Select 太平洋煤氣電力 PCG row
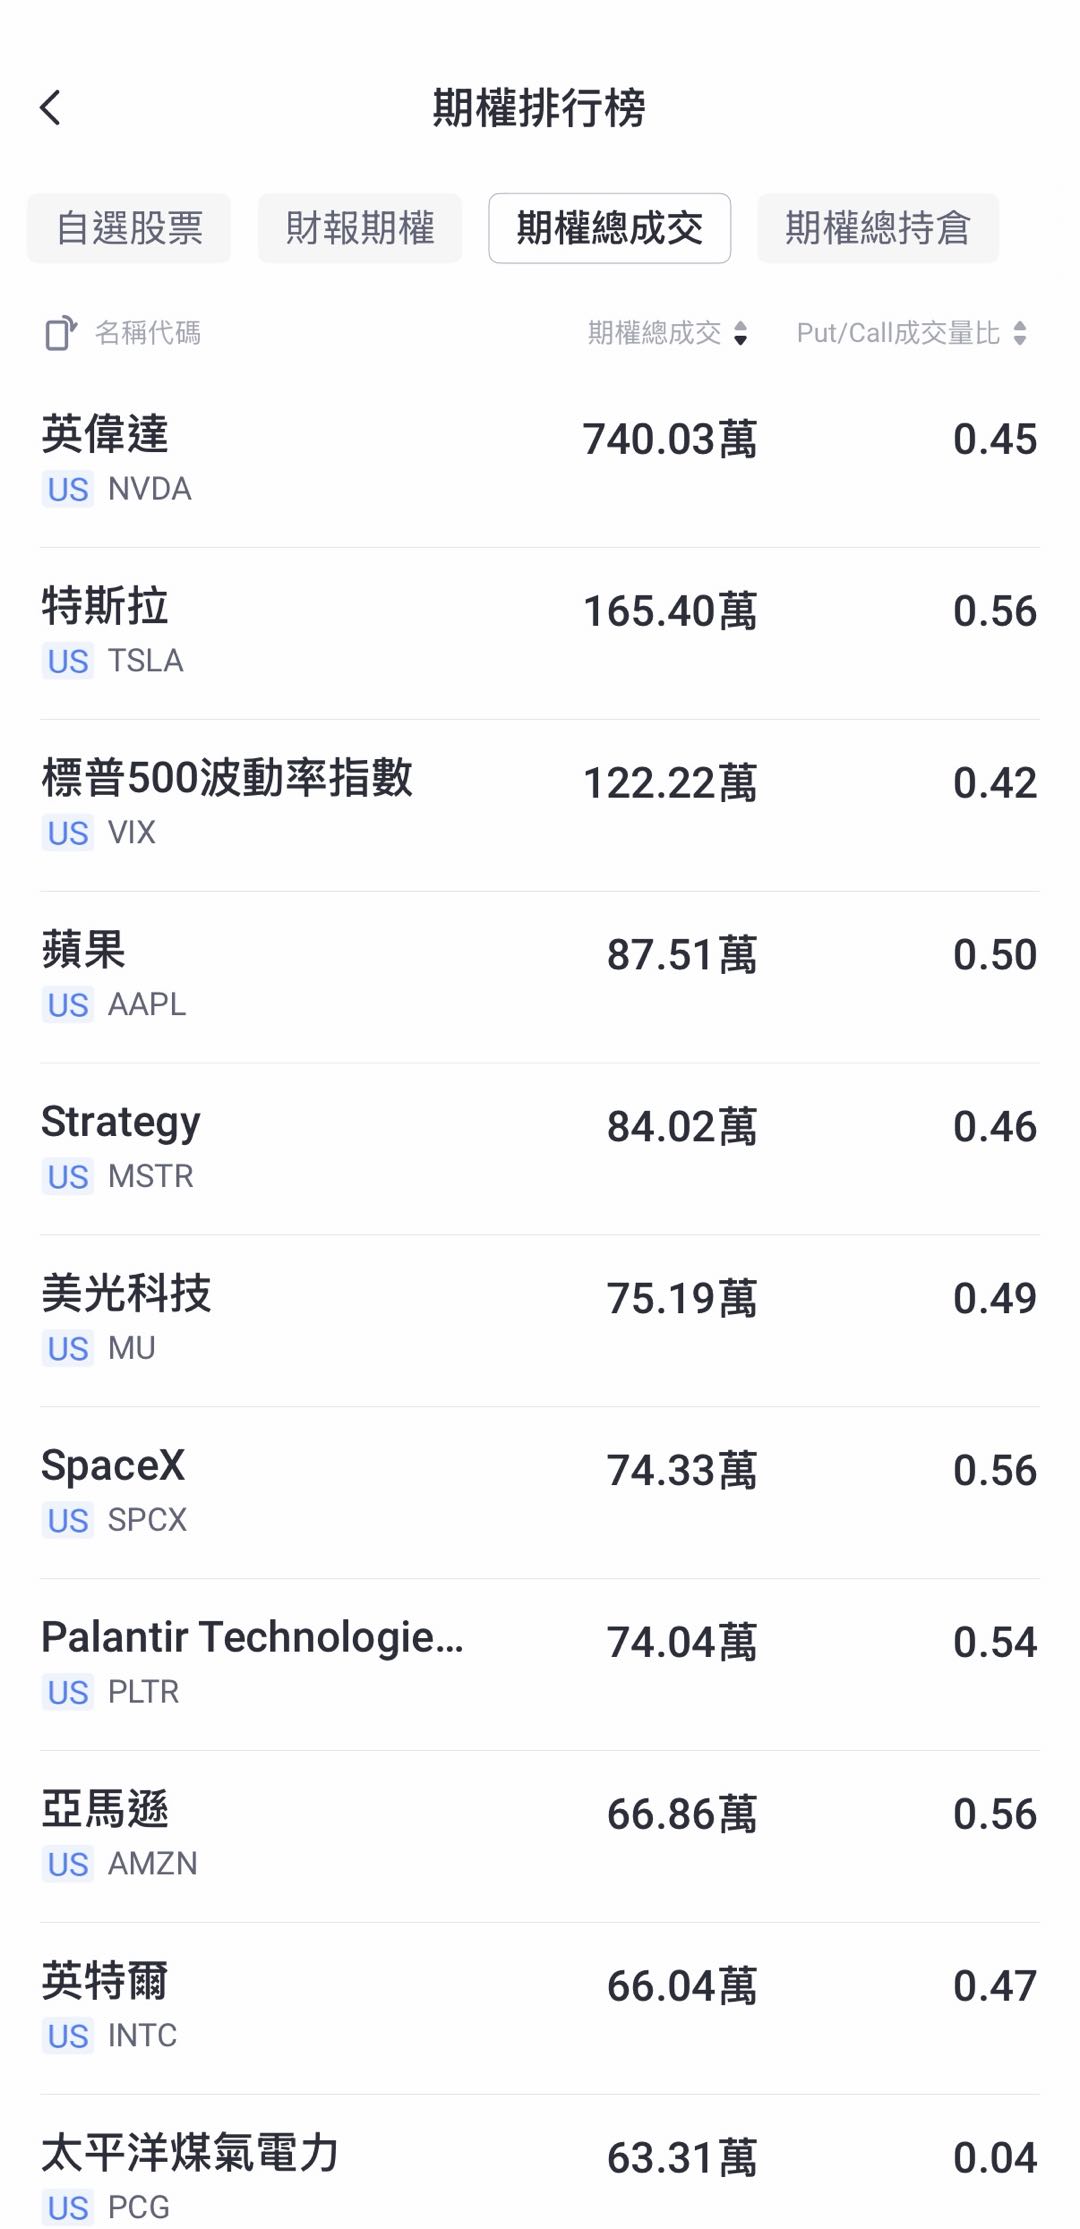Viewport: 1080px width, 2229px height. click(x=540, y=2163)
